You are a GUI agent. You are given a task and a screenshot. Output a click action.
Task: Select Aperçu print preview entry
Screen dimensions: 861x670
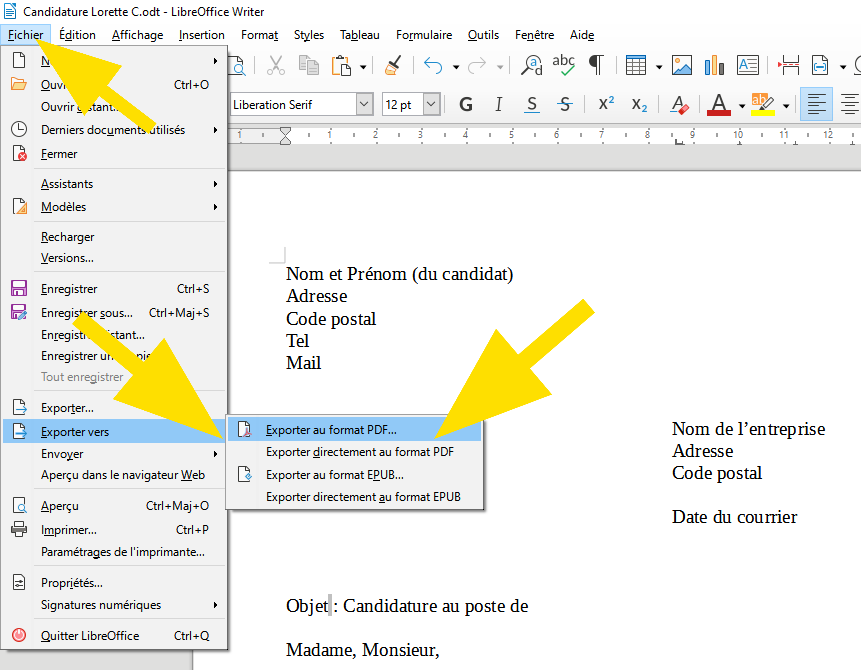click(x=114, y=506)
